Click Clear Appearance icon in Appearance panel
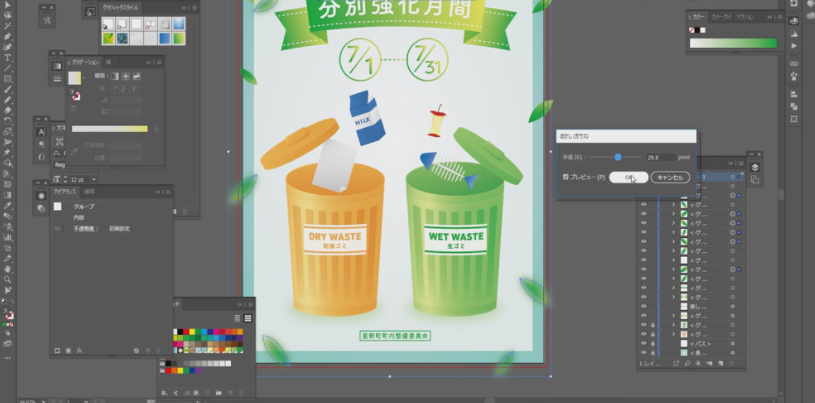This screenshot has width=815, height=403. [136, 350]
